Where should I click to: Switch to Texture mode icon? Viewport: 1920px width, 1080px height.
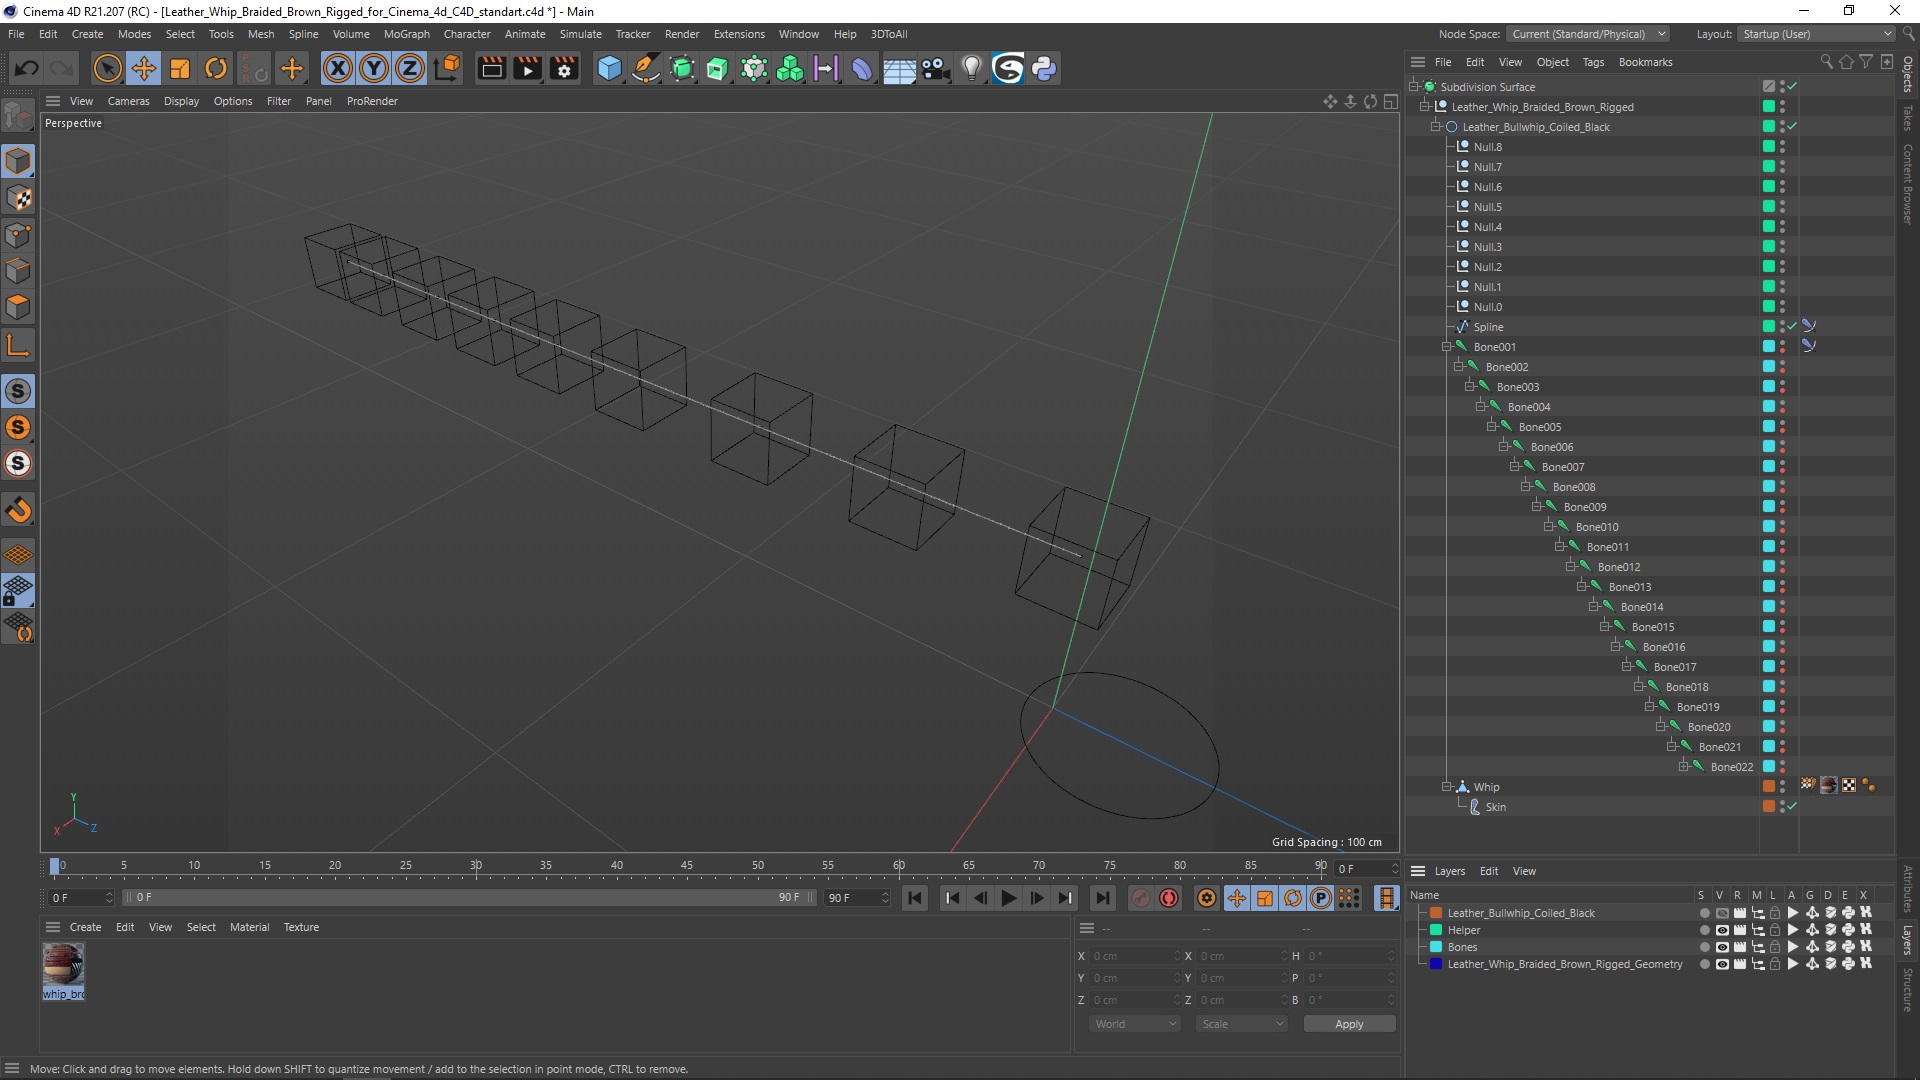[x=18, y=198]
